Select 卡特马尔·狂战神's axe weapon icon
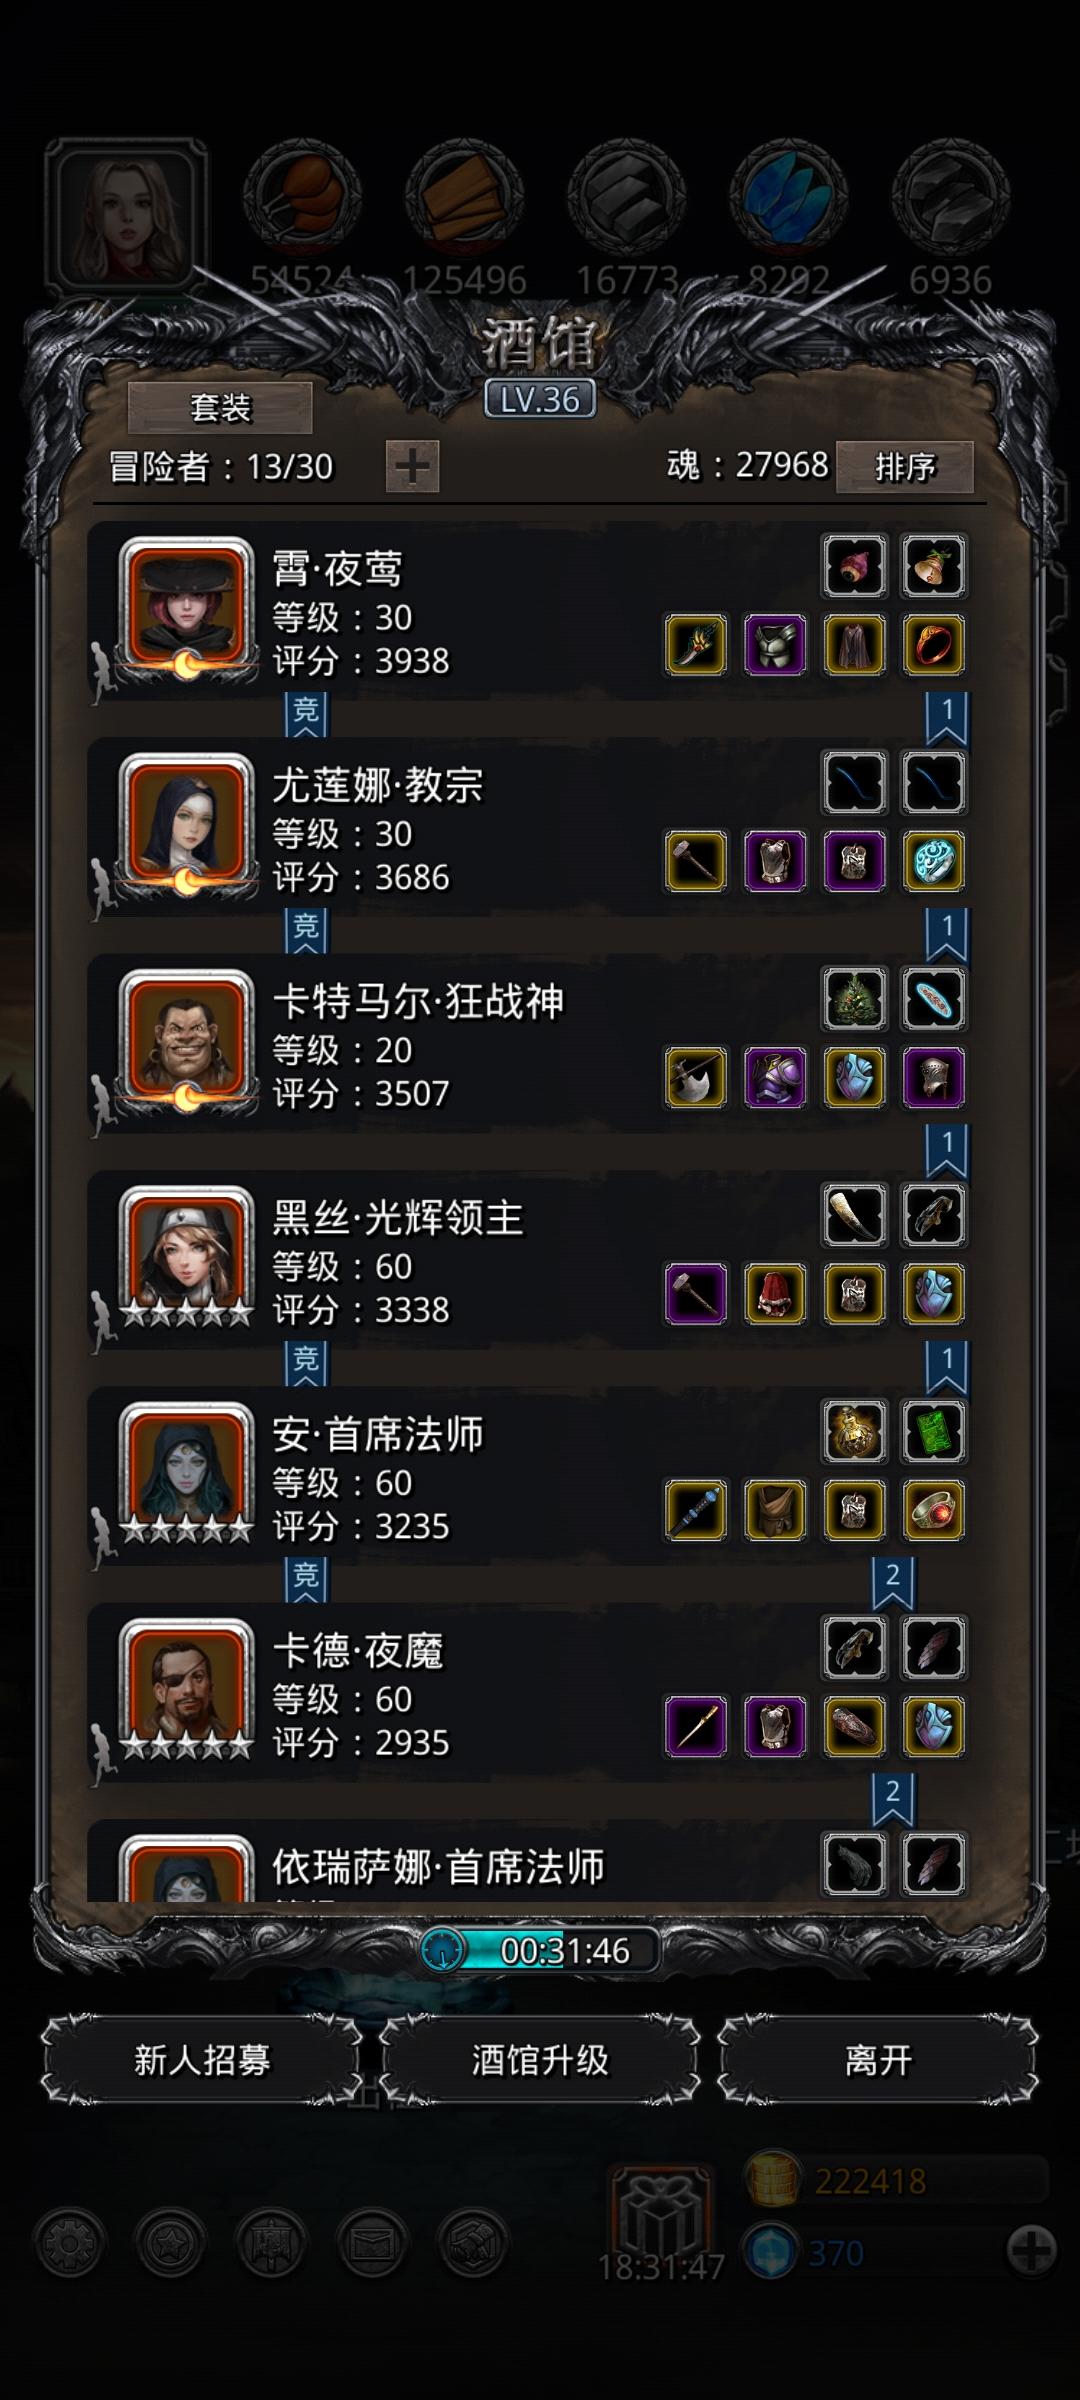Screen dimensions: 1080x2400 click(x=696, y=1078)
